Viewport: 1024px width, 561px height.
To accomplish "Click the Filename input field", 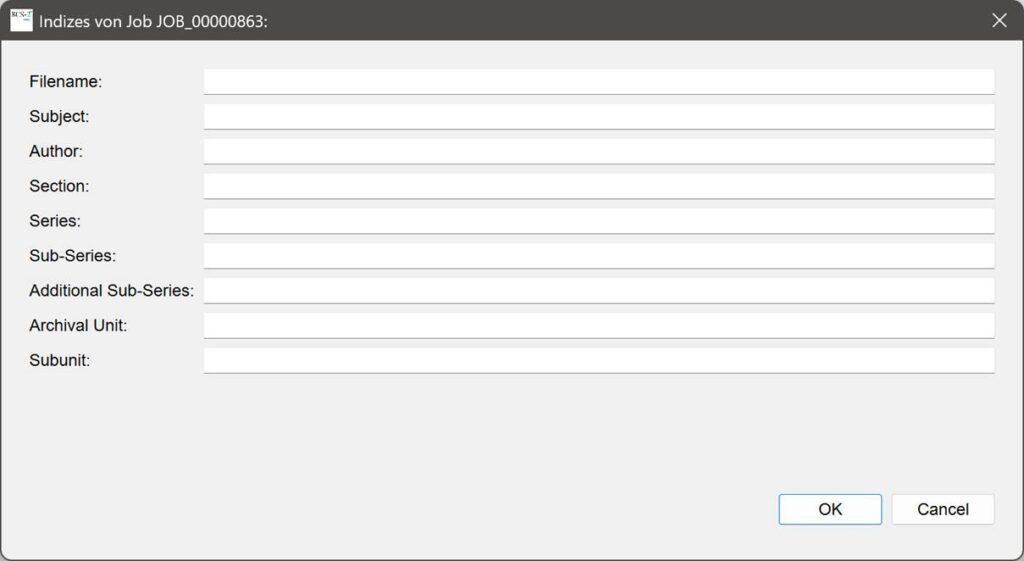I will (x=598, y=81).
